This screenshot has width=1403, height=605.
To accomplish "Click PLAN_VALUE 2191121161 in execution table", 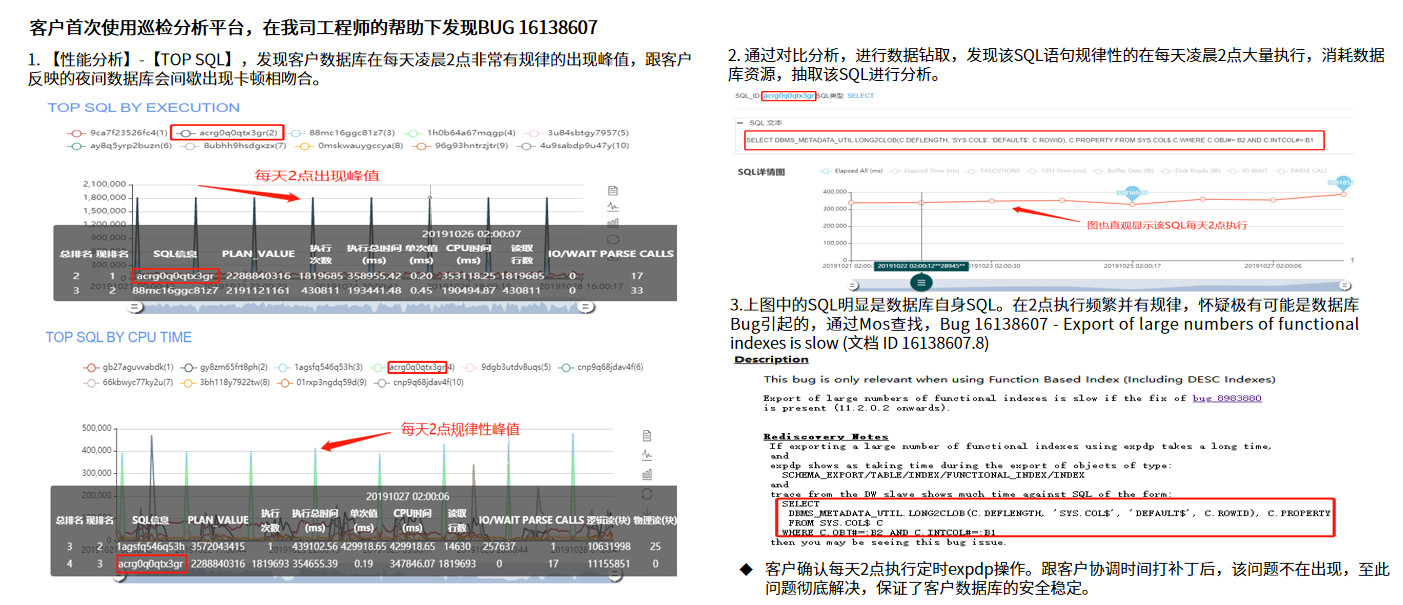I will point(258,290).
